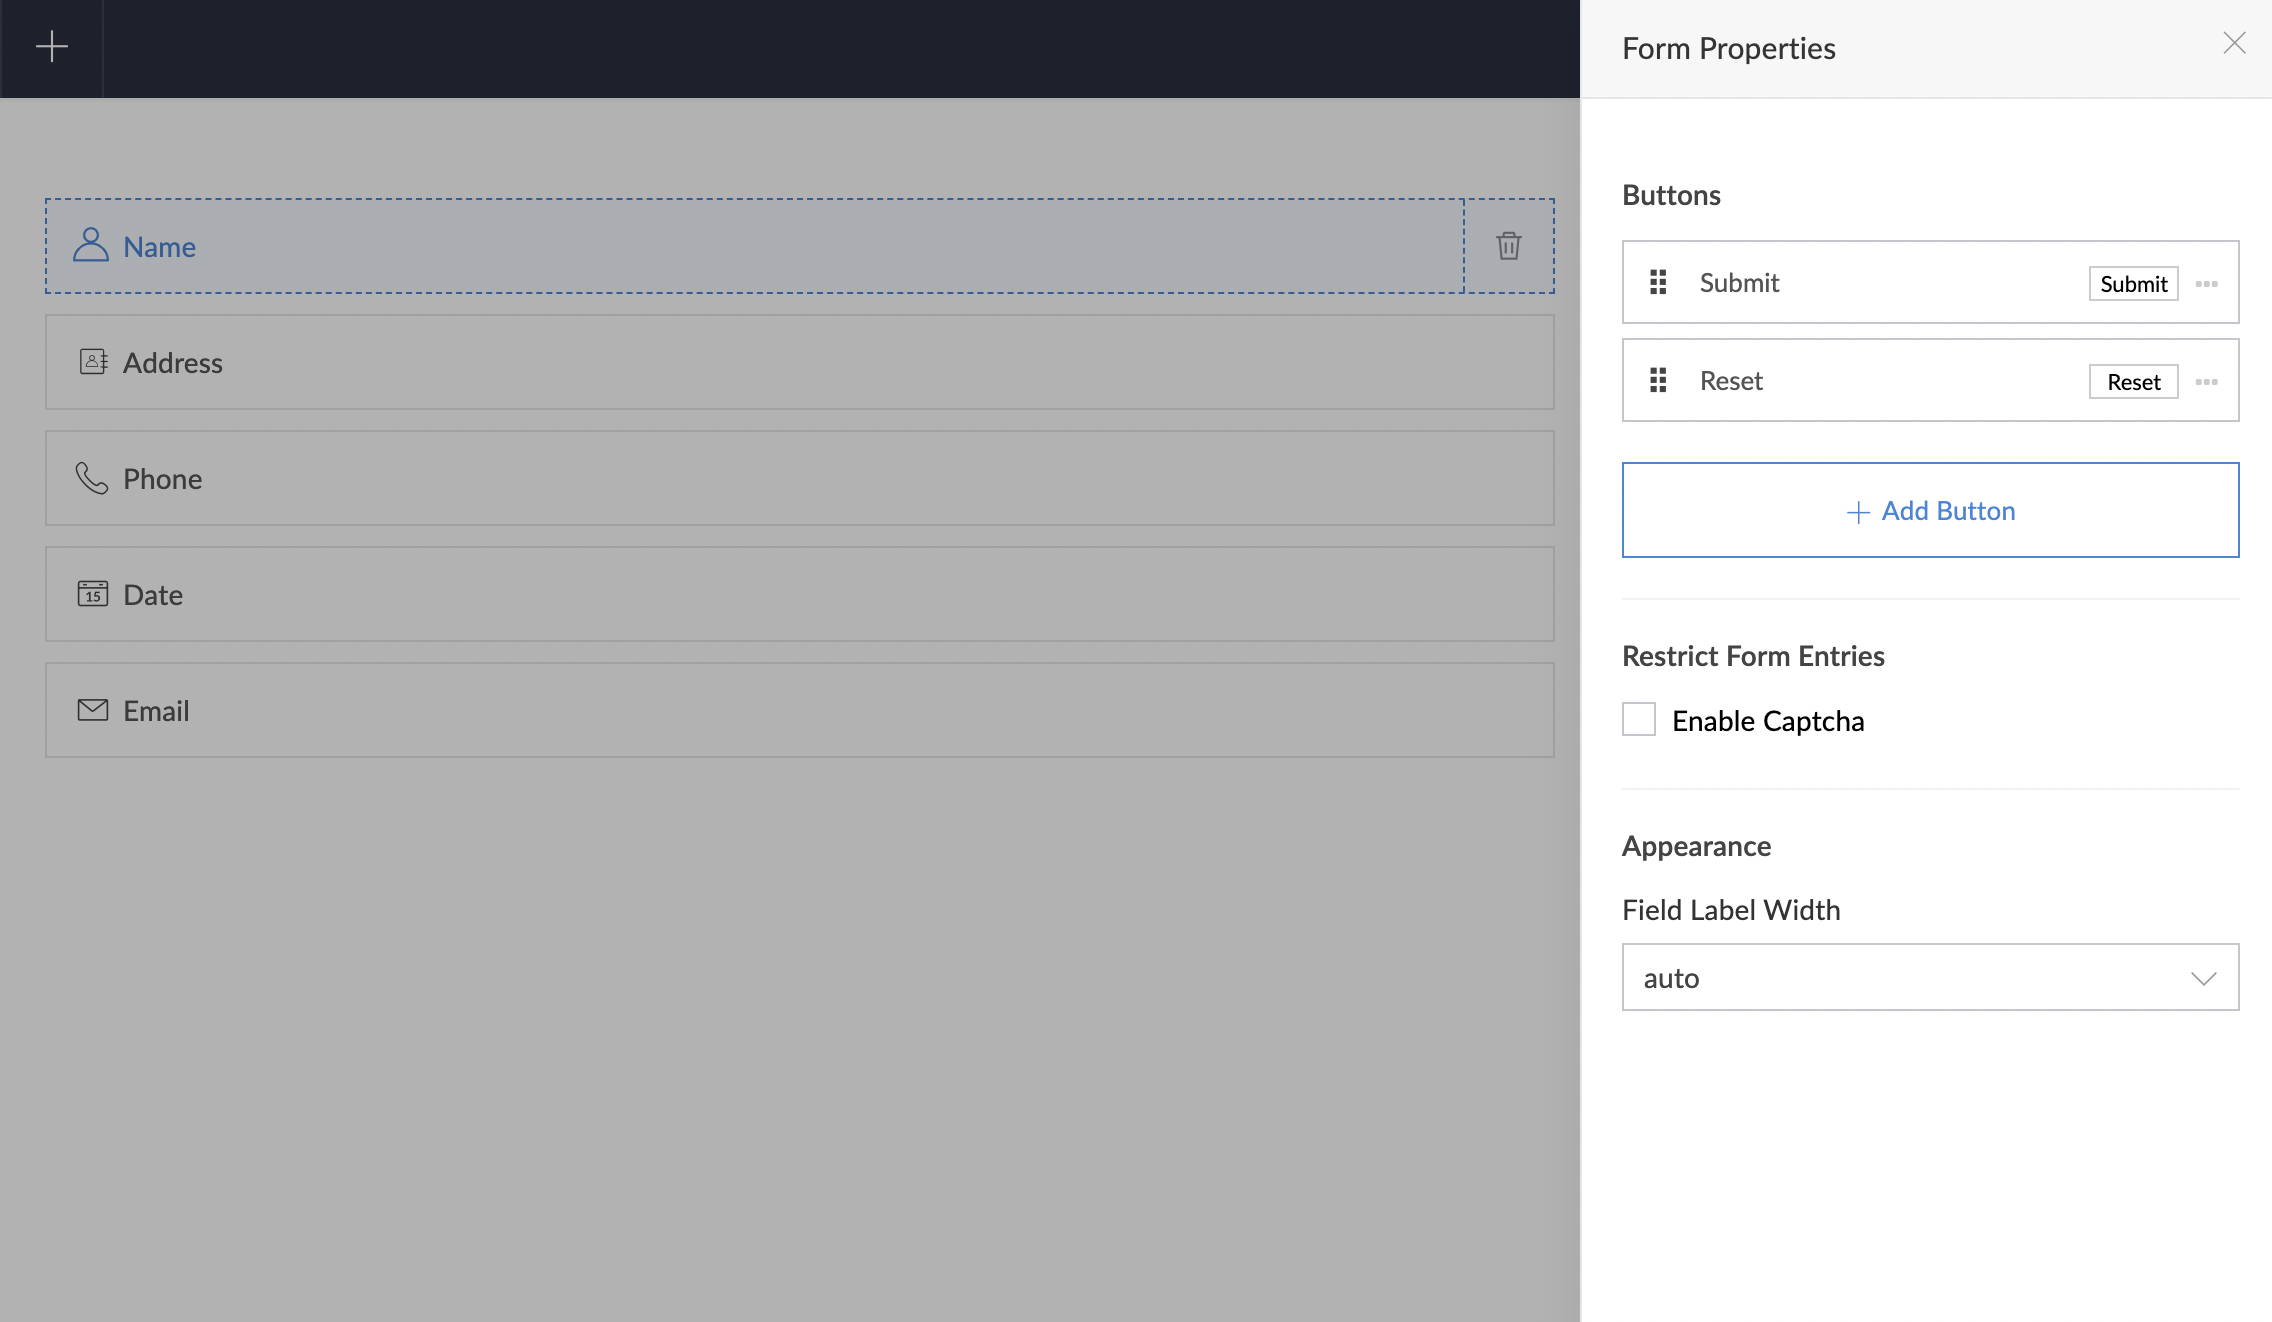
Task: Grab the drag handle of Reset button row
Action: coord(1658,380)
